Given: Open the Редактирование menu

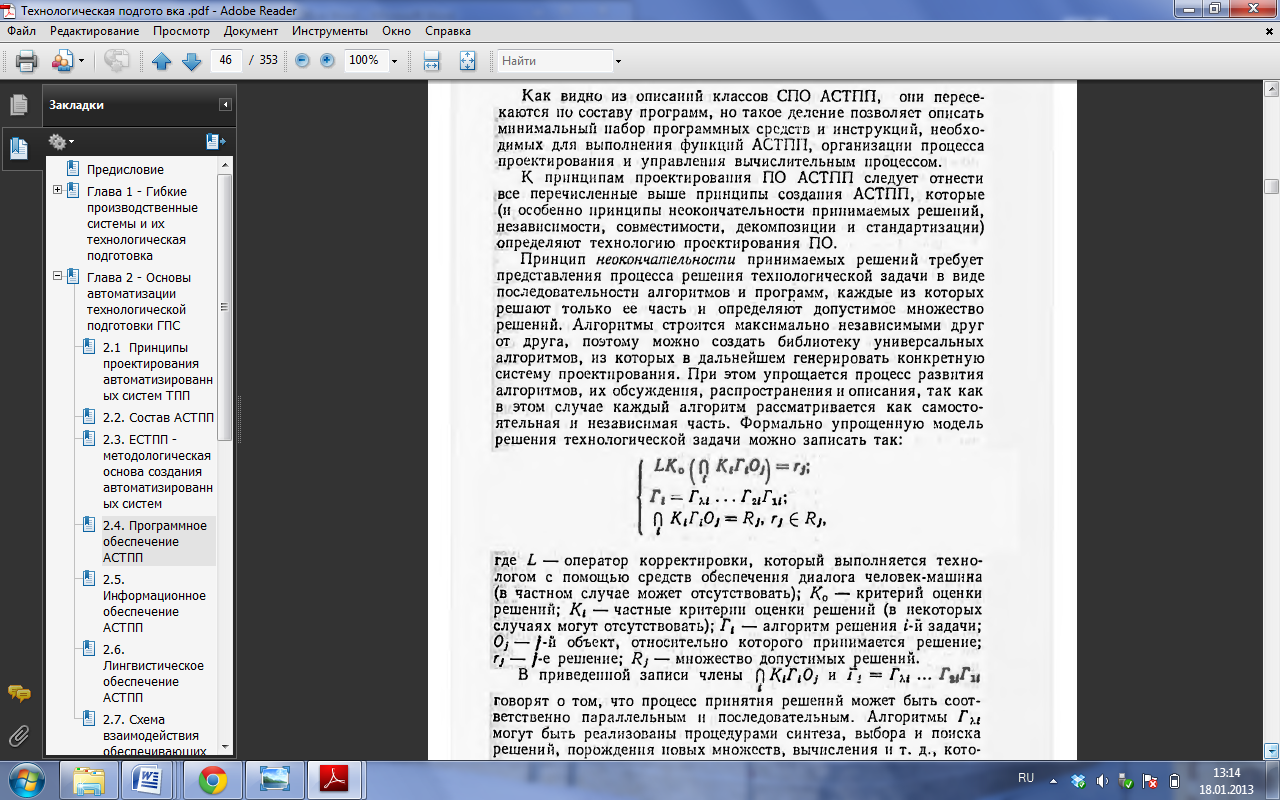Looking at the screenshot, I should coord(95,31).
